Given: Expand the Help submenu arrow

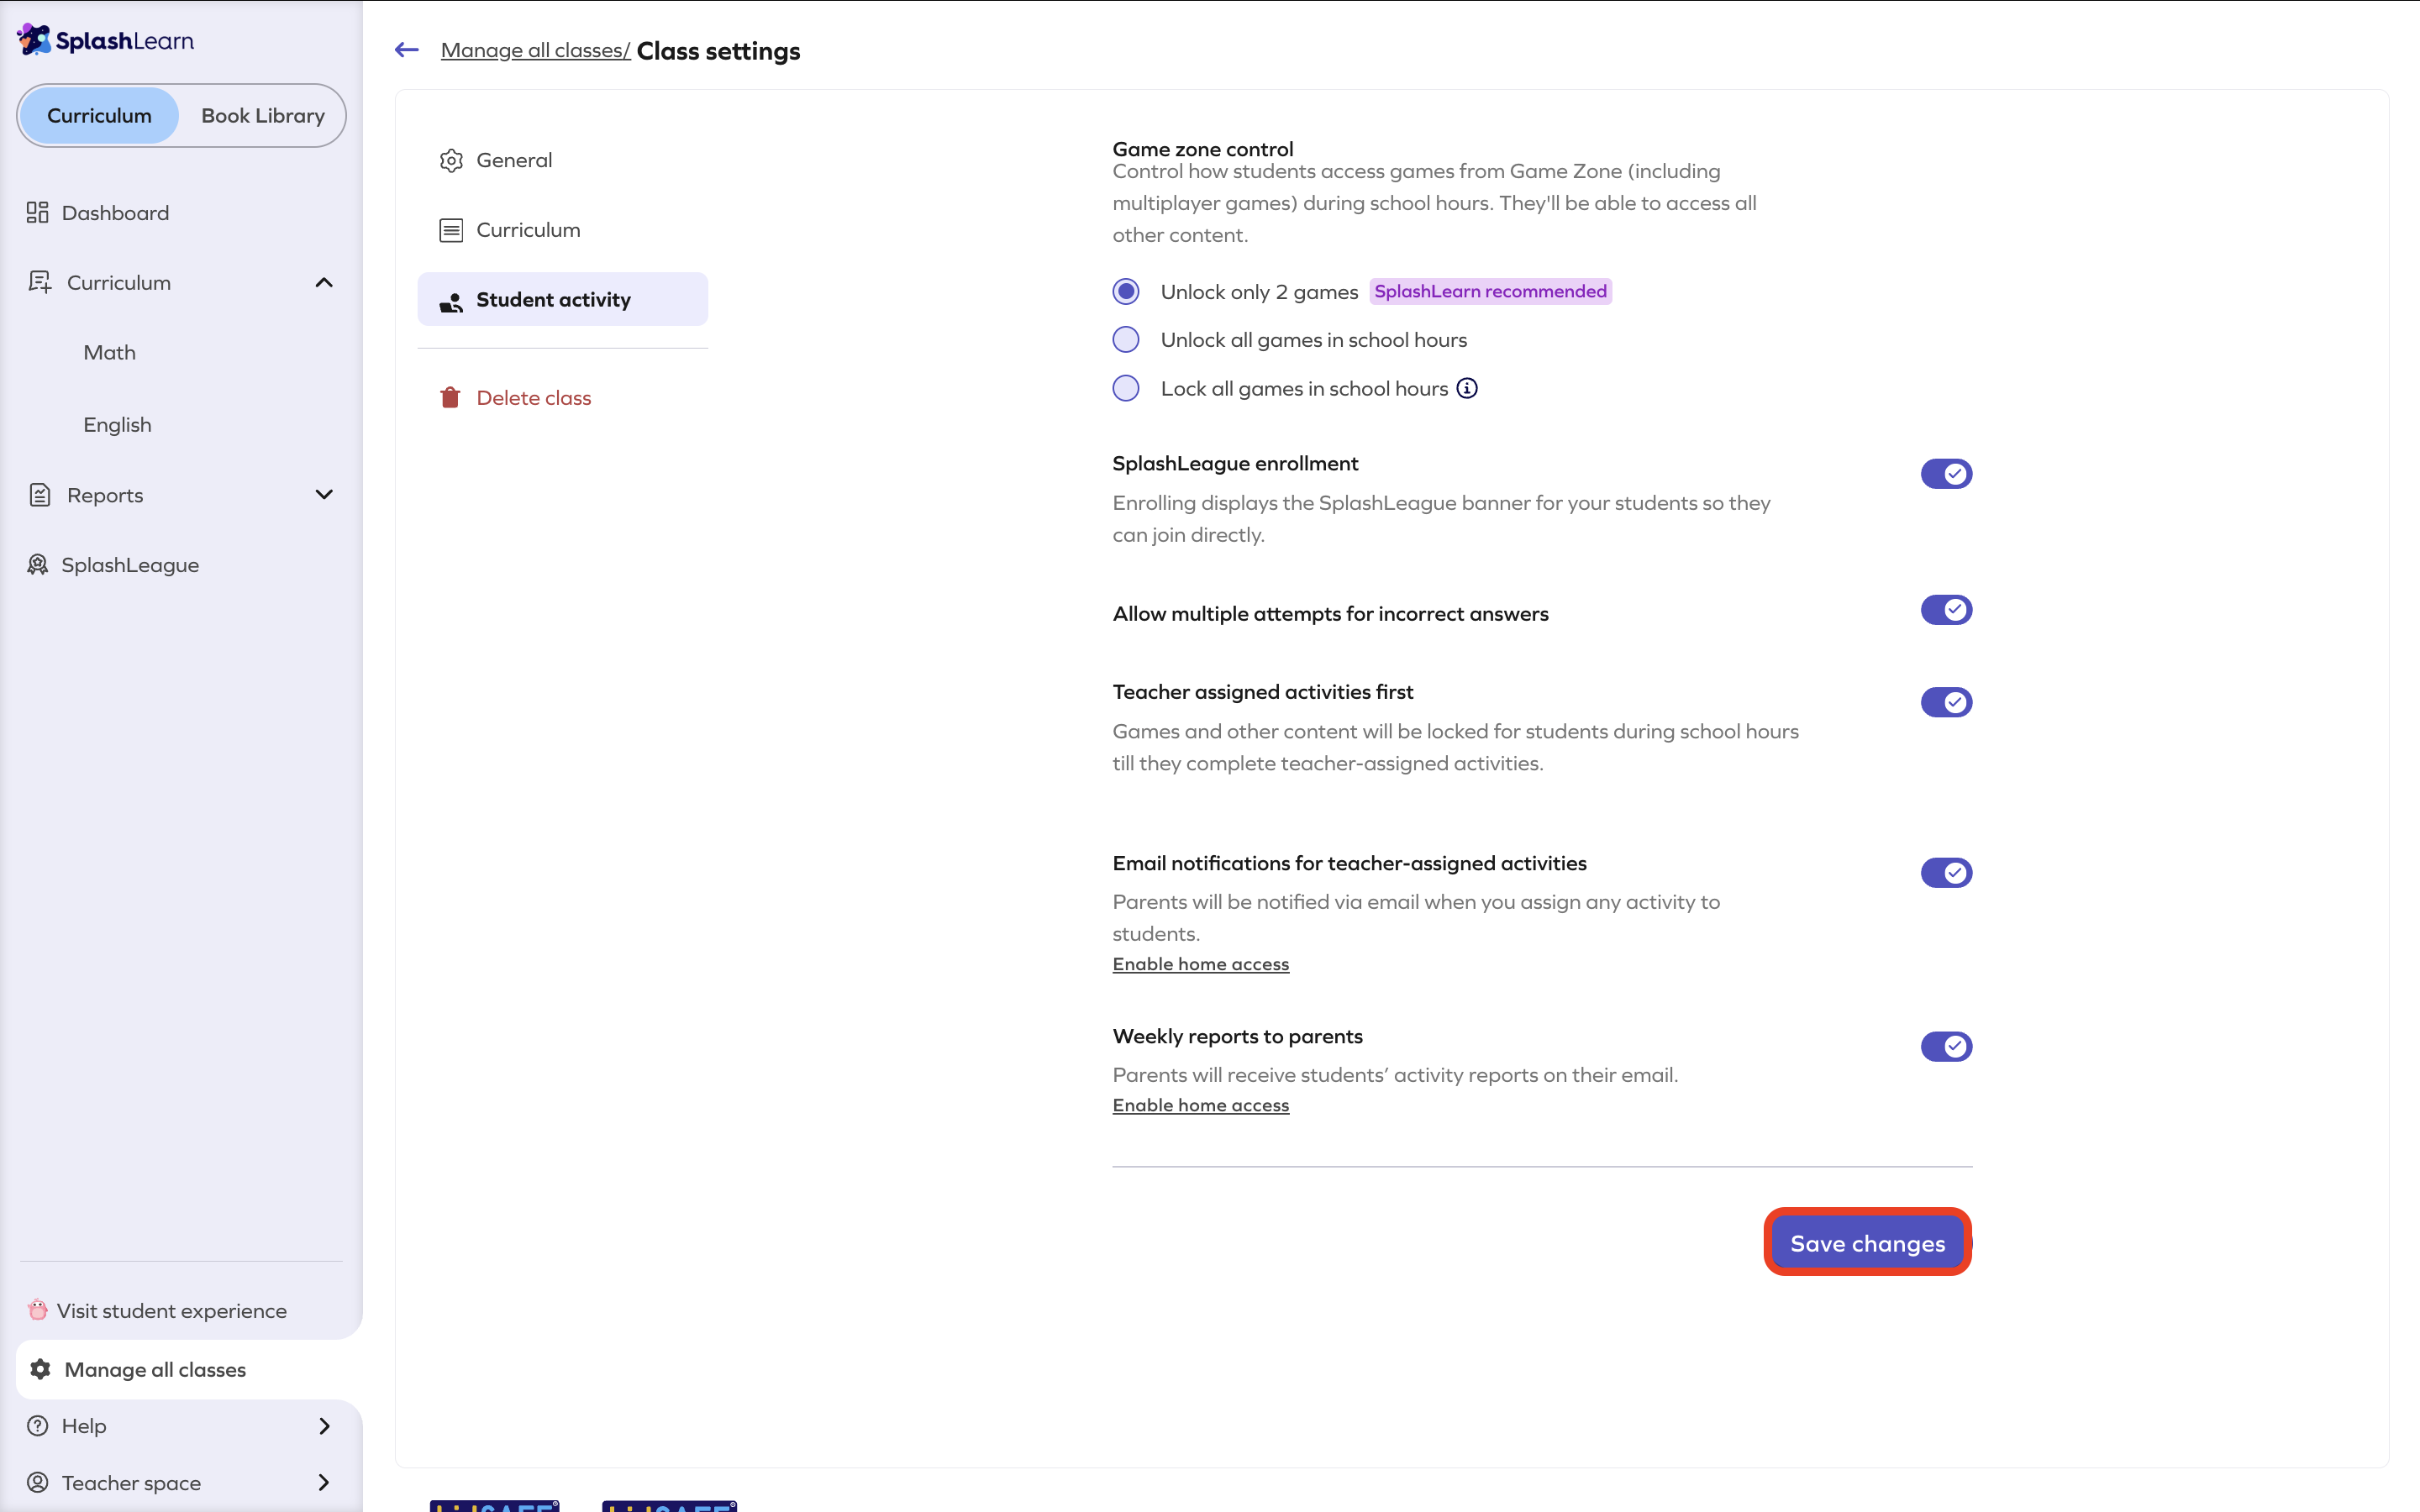Looking at the screenshot, I should pos(324,1426).
